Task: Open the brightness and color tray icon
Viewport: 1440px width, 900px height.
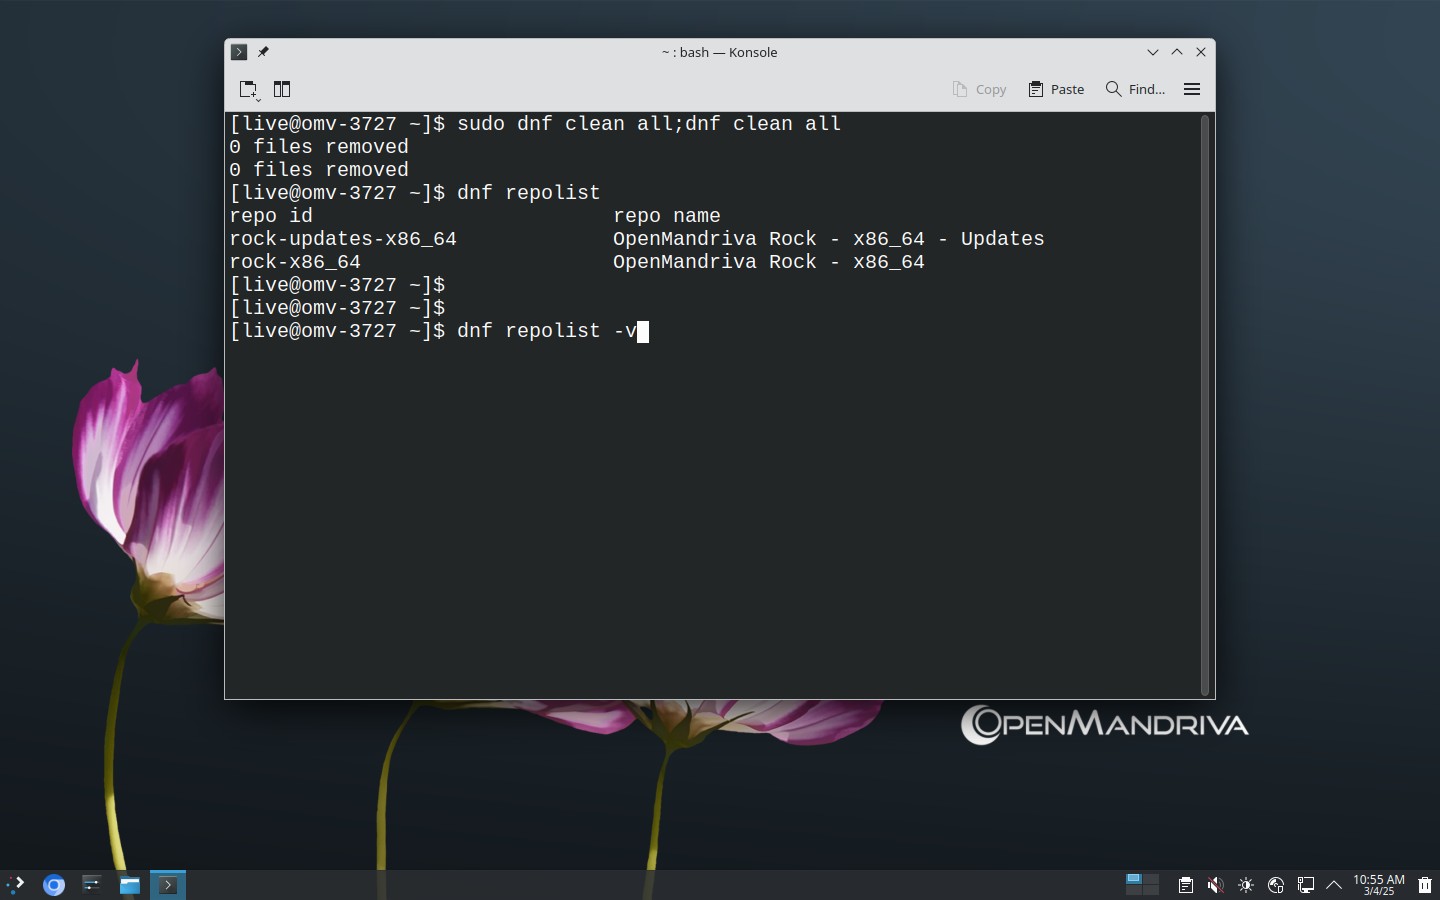Action: [1246, 885]
